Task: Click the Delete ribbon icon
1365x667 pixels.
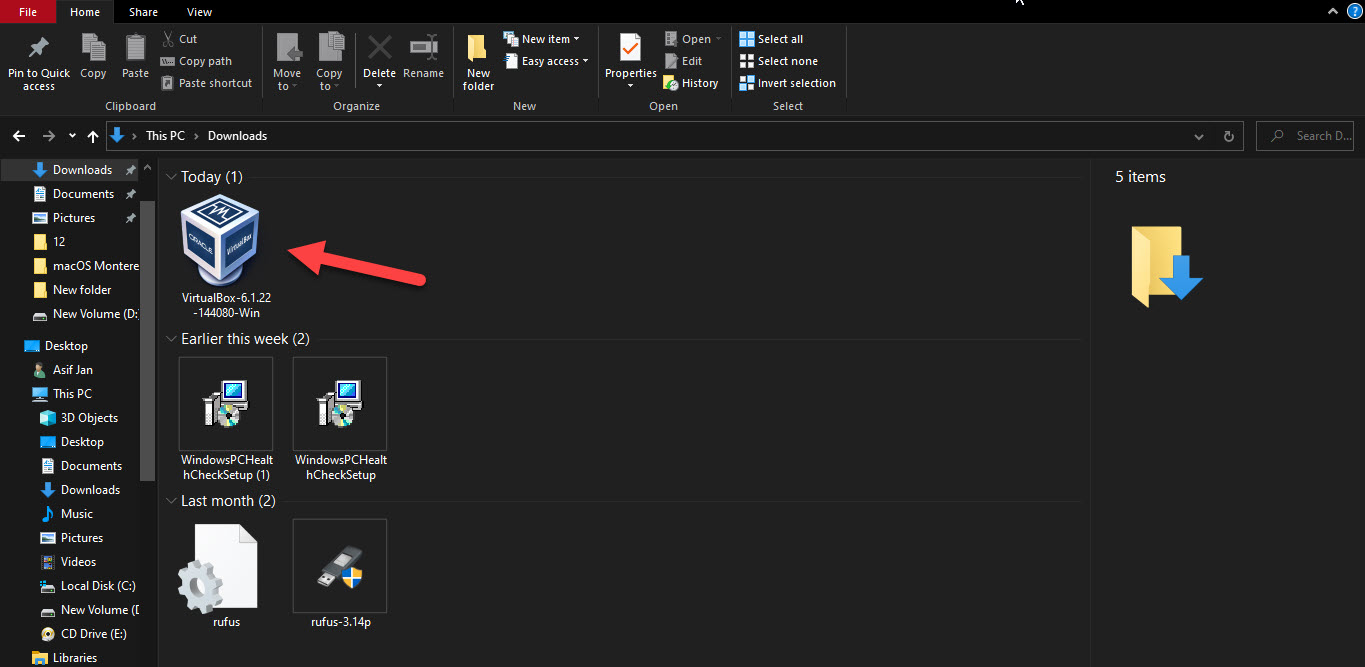Action: tap(379, 48)
